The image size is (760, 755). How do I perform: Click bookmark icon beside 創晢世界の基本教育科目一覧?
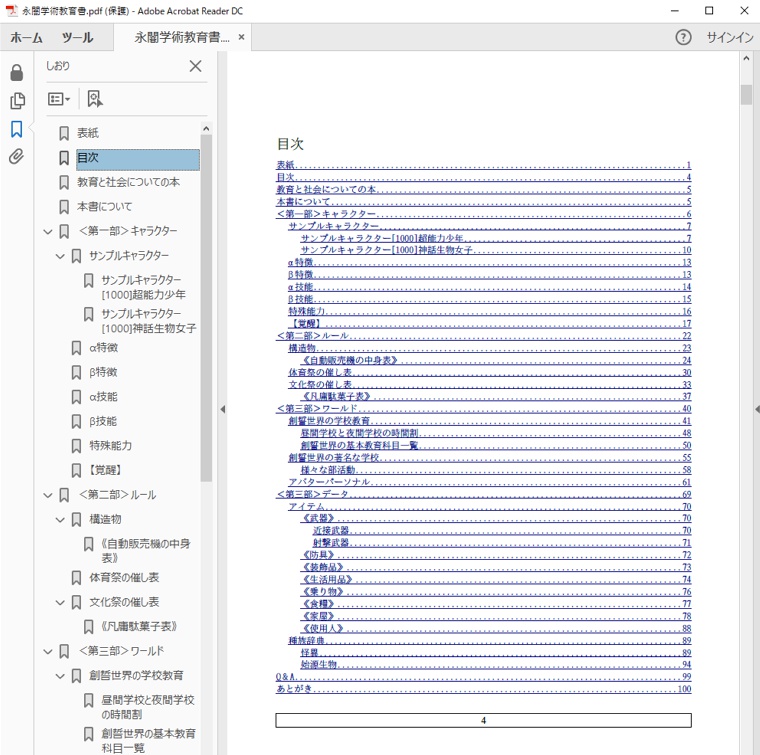tap(88, 734)
